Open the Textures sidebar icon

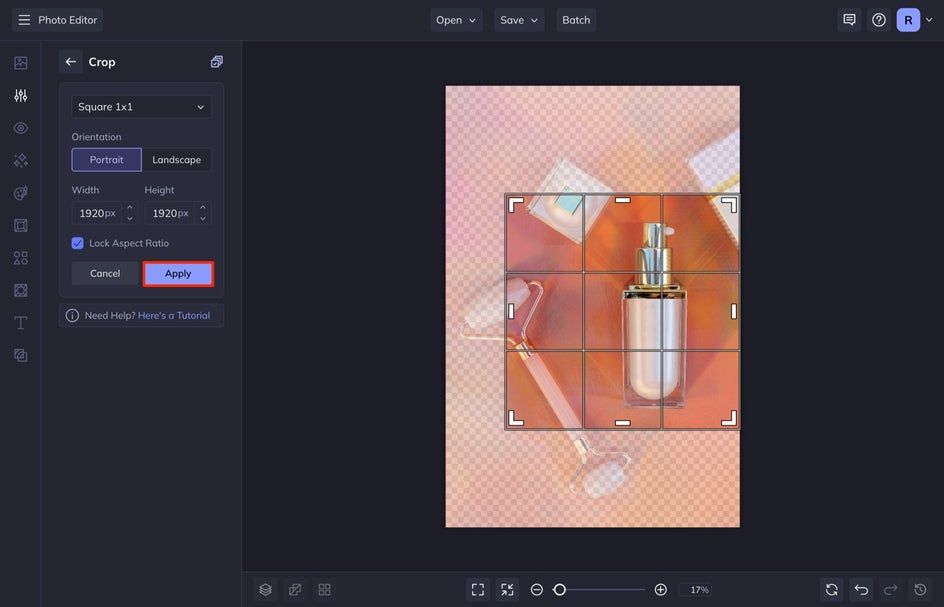20,290
